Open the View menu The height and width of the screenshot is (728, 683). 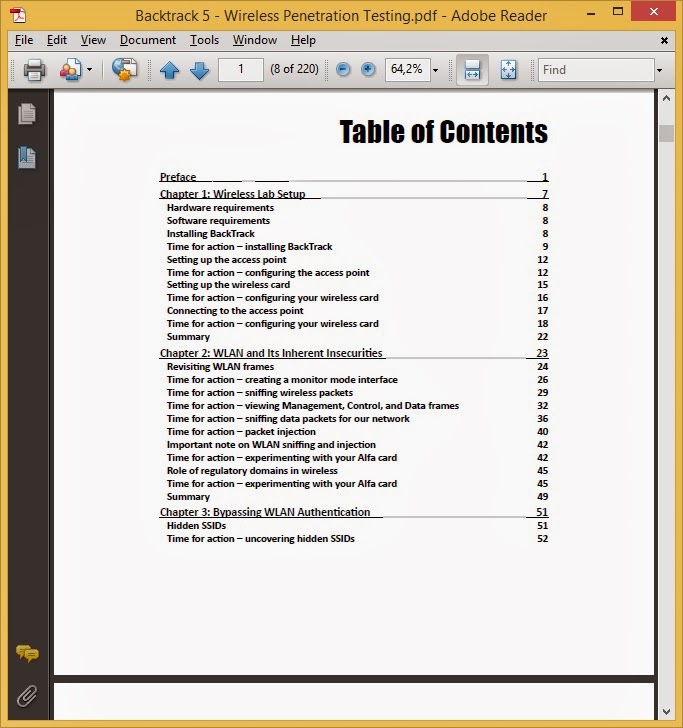(x=93, y=40)
